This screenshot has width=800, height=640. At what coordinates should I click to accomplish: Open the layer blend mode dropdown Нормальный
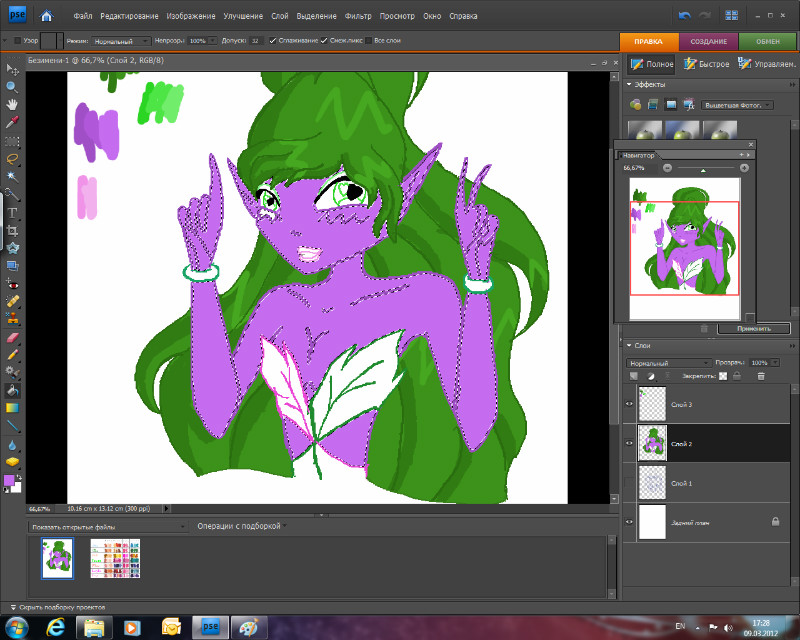pyautogui.click(x=667, y=362)
